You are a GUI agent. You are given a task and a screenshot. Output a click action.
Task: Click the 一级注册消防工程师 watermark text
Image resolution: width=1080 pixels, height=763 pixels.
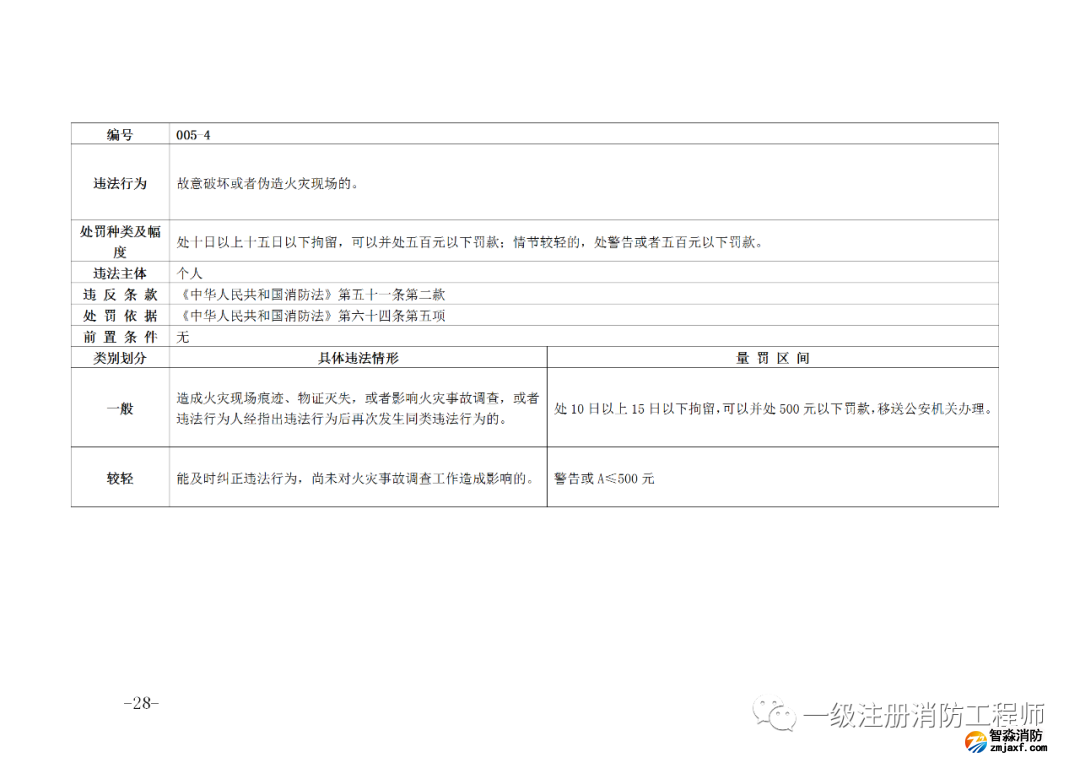925,715
